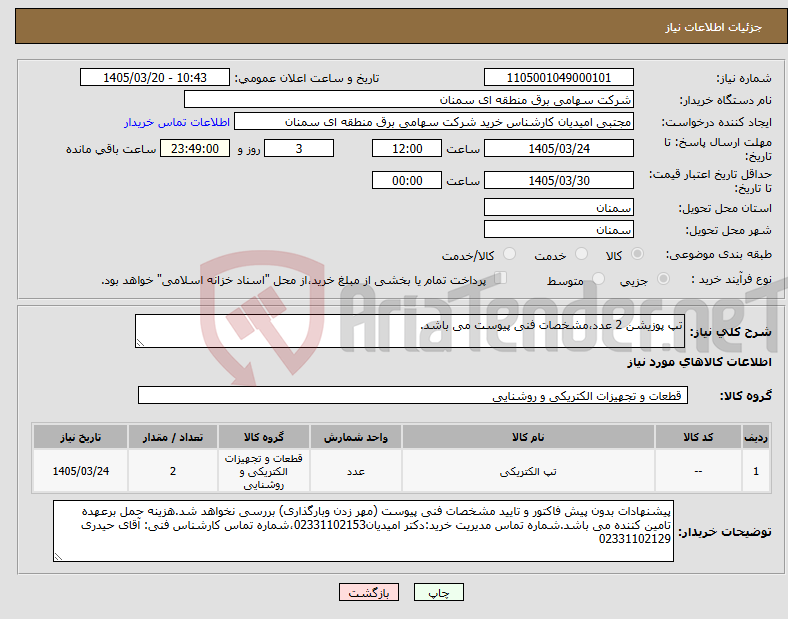The height and width of the screenshot is (619, 788).
Task: Click the کد کالا column header
Action: (698, 437)
